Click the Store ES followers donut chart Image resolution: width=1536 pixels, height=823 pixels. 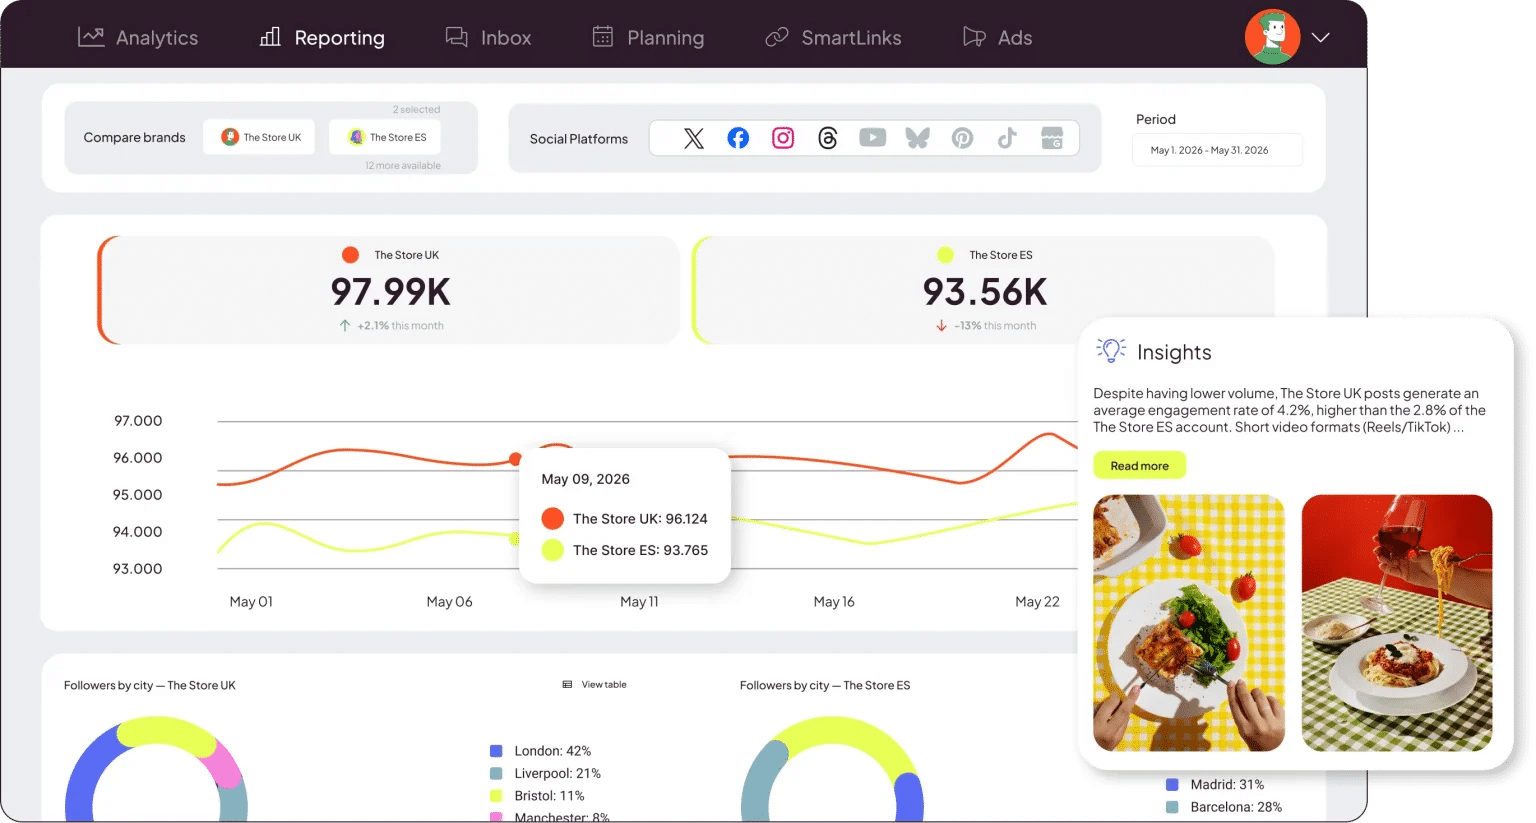tap(832, 770)
